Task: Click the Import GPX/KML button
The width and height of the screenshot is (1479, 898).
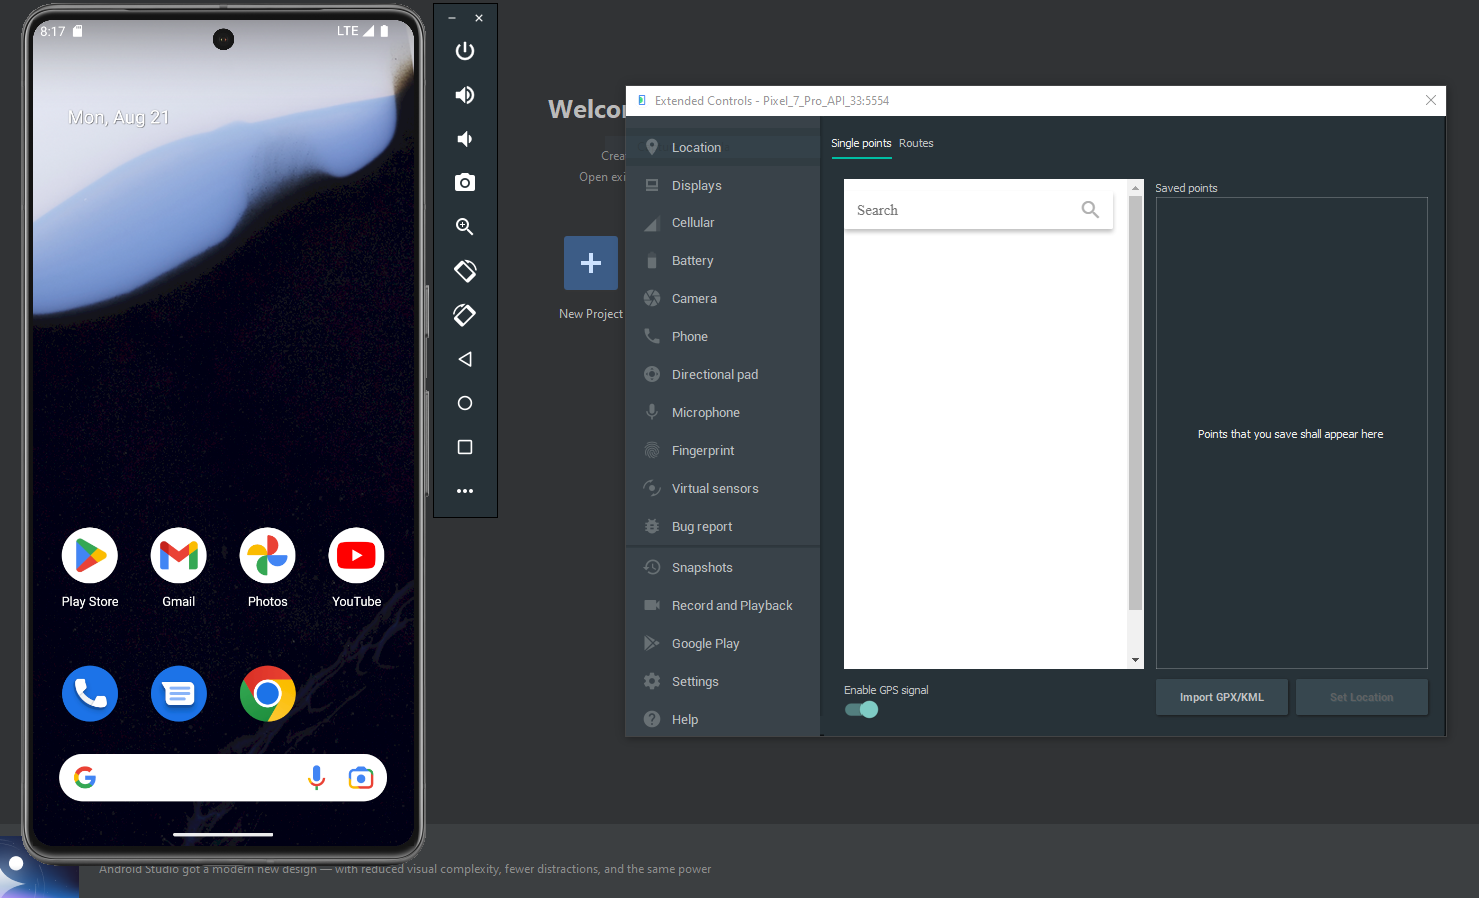Action: point(1221,697)
